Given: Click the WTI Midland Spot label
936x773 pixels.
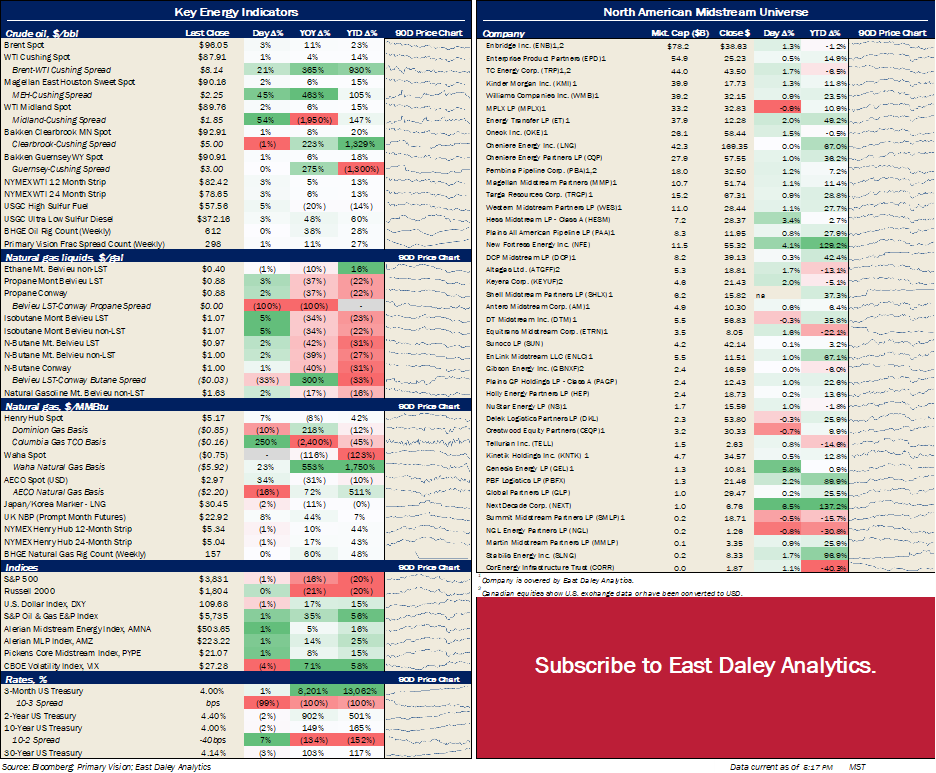Looking at the screenshot, I should [x=38, y=107].
